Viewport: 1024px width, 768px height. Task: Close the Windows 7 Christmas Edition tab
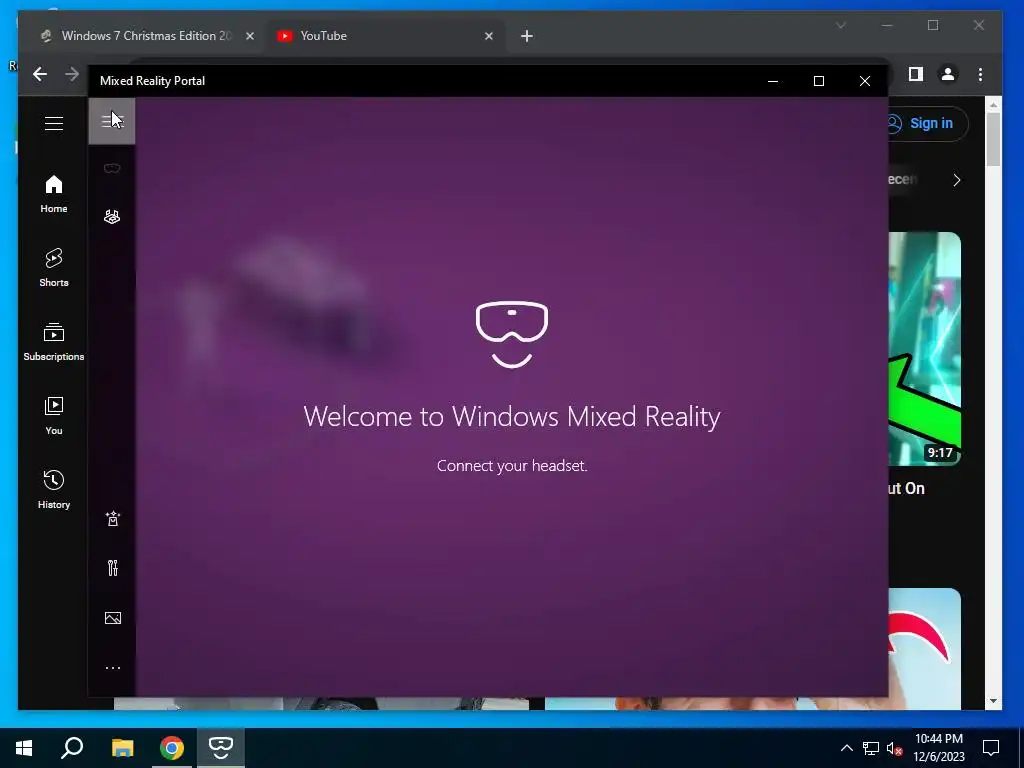249,36
